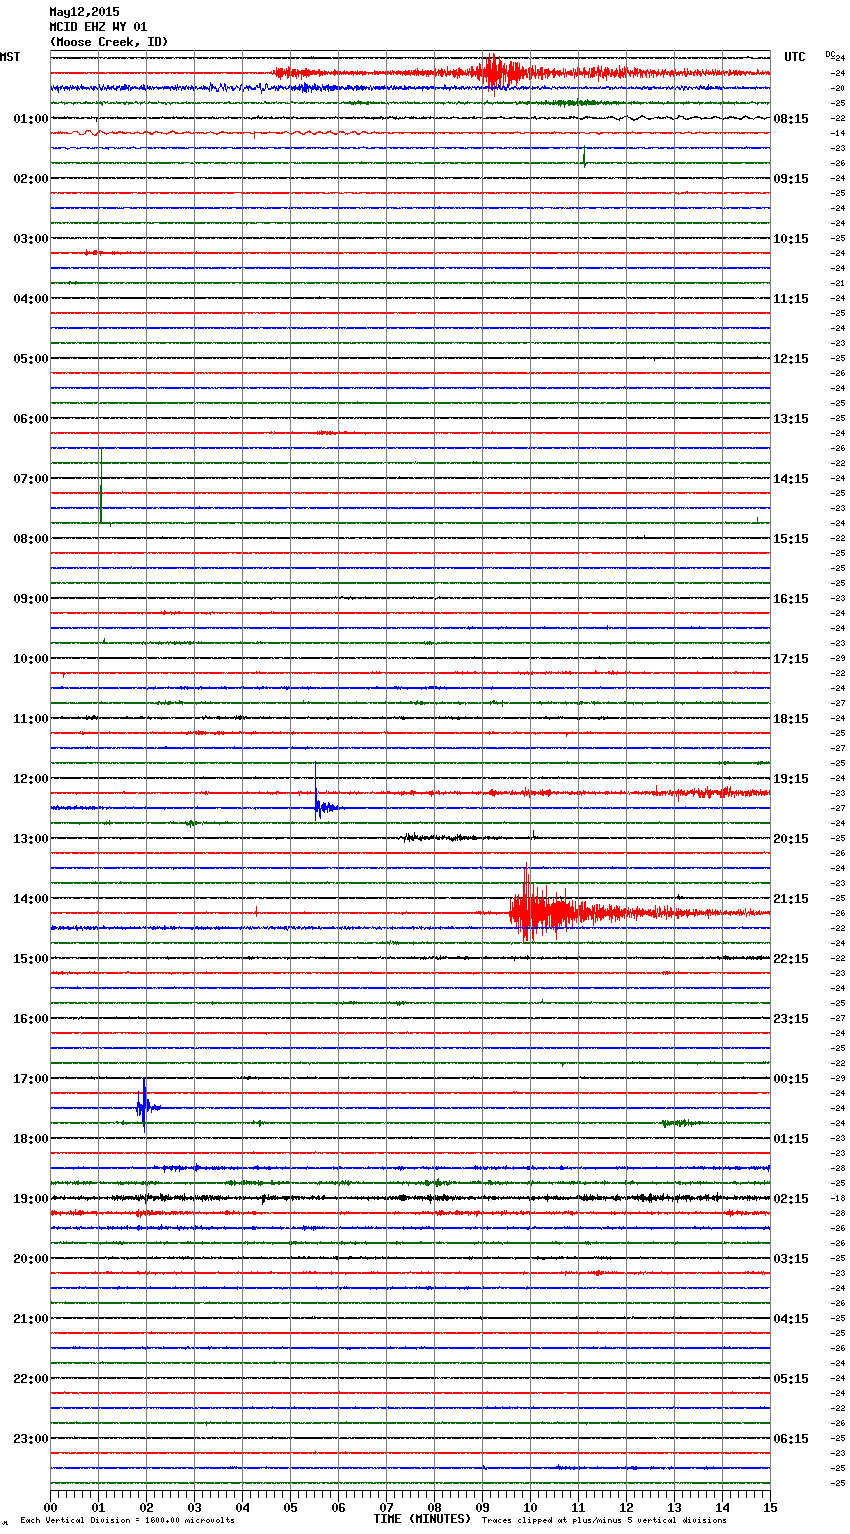Click the 07 minute axis tick label
The image size is (850, 1534).
tap(386, 1507)
